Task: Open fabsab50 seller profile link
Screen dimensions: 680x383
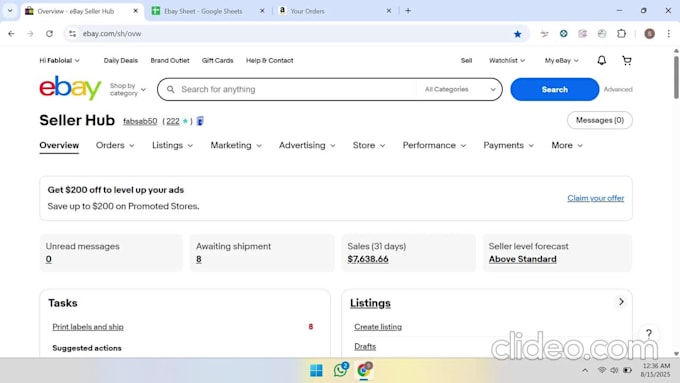Action: click(140, 121)
